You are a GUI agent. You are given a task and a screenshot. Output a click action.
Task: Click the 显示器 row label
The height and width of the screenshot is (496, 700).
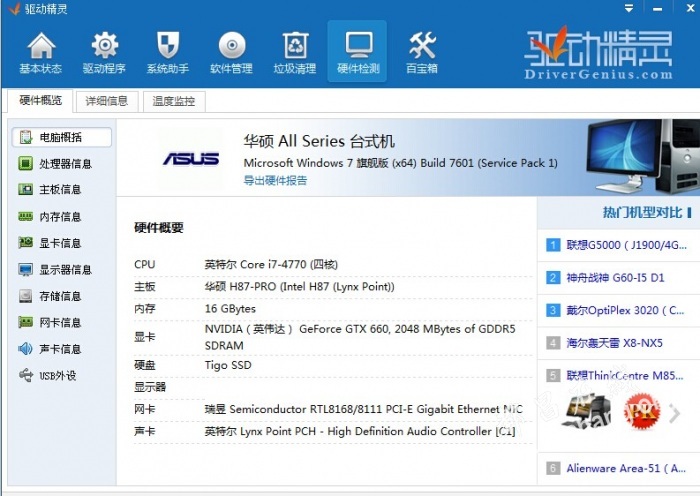point(150,387)
